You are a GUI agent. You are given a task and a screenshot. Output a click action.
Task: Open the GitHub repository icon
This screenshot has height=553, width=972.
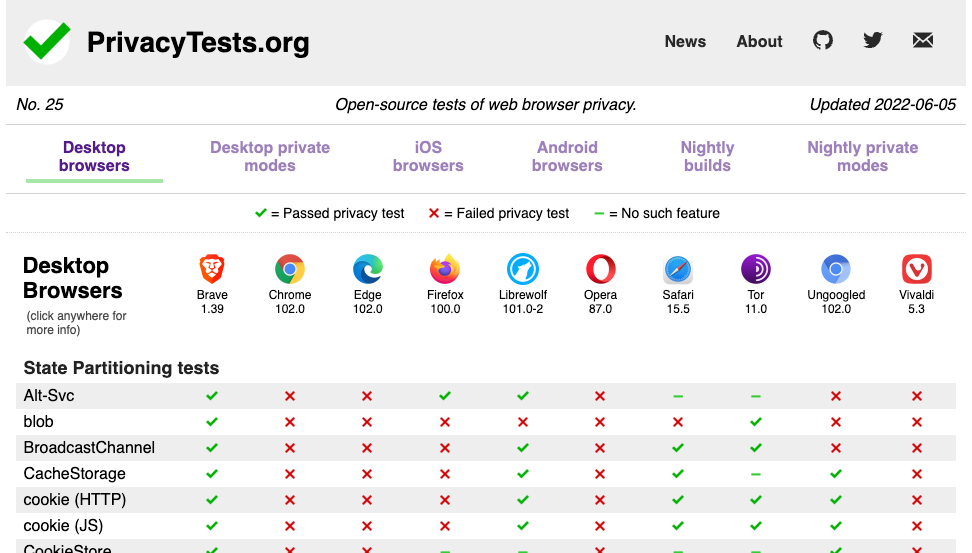pyautogui.click(x=823, y=40)
